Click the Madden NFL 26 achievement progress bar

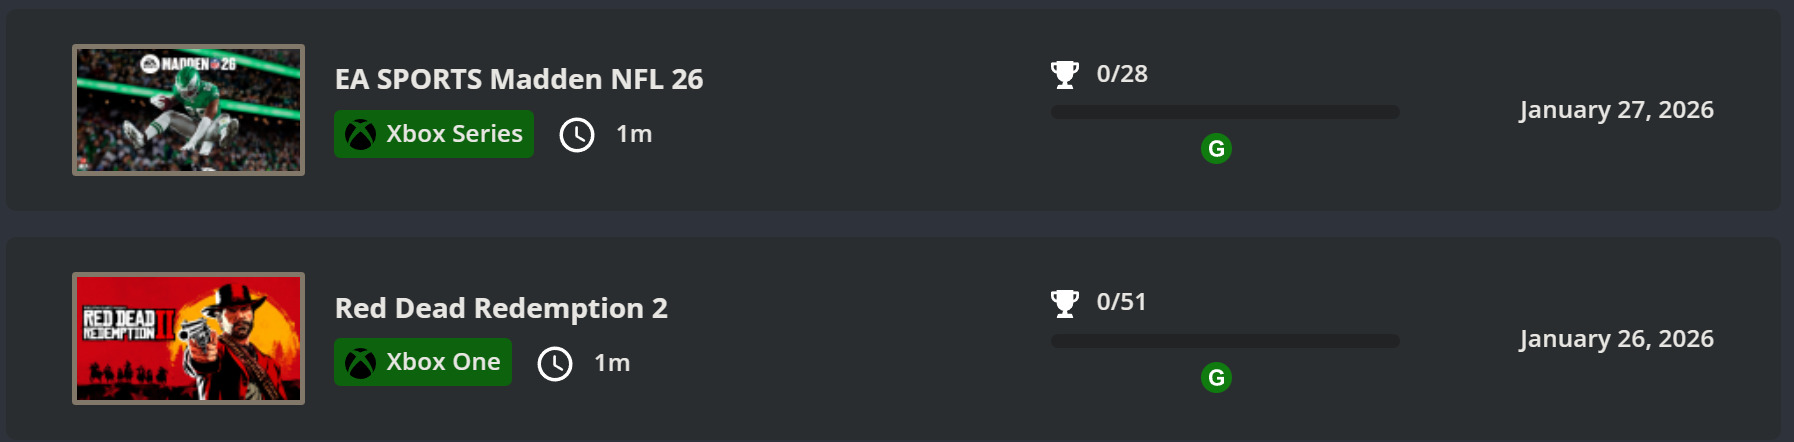1225,112
